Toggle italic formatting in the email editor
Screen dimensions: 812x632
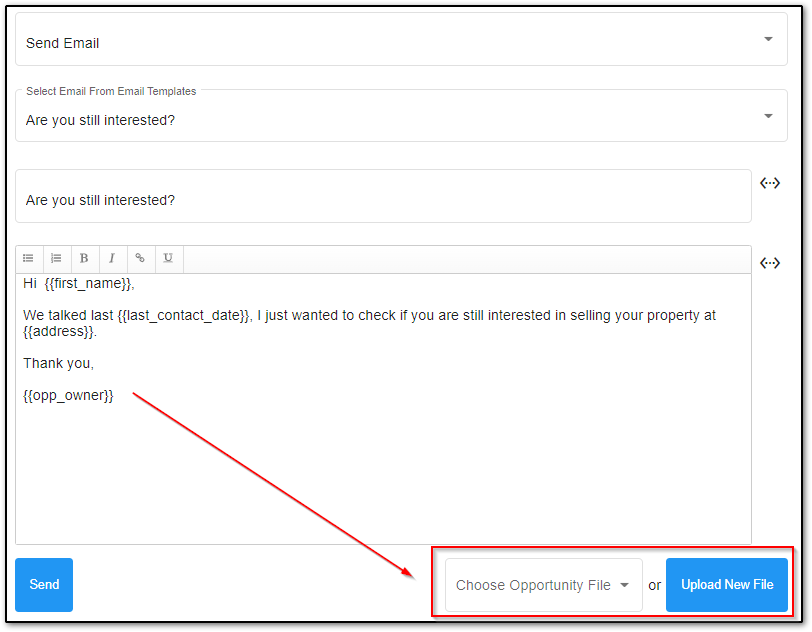(x=112, y=258)
